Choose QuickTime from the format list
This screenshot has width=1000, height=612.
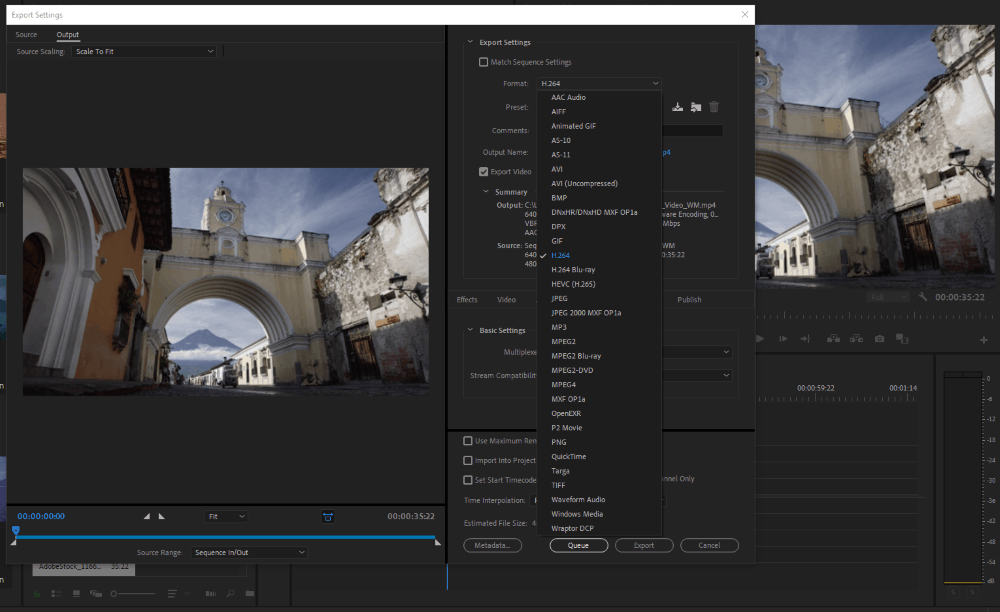coord(599,456)
